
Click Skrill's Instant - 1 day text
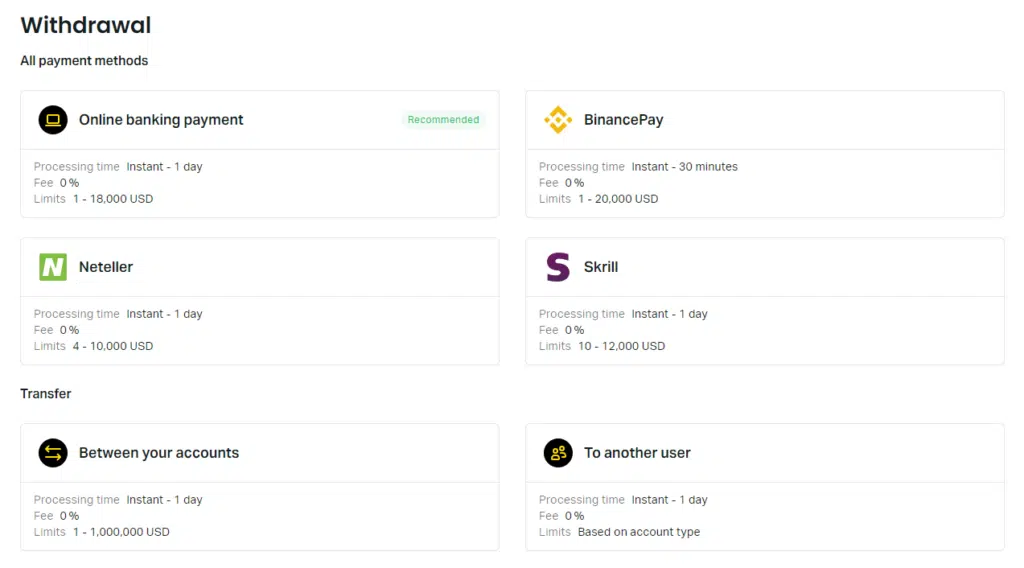[x=669, y=314]
